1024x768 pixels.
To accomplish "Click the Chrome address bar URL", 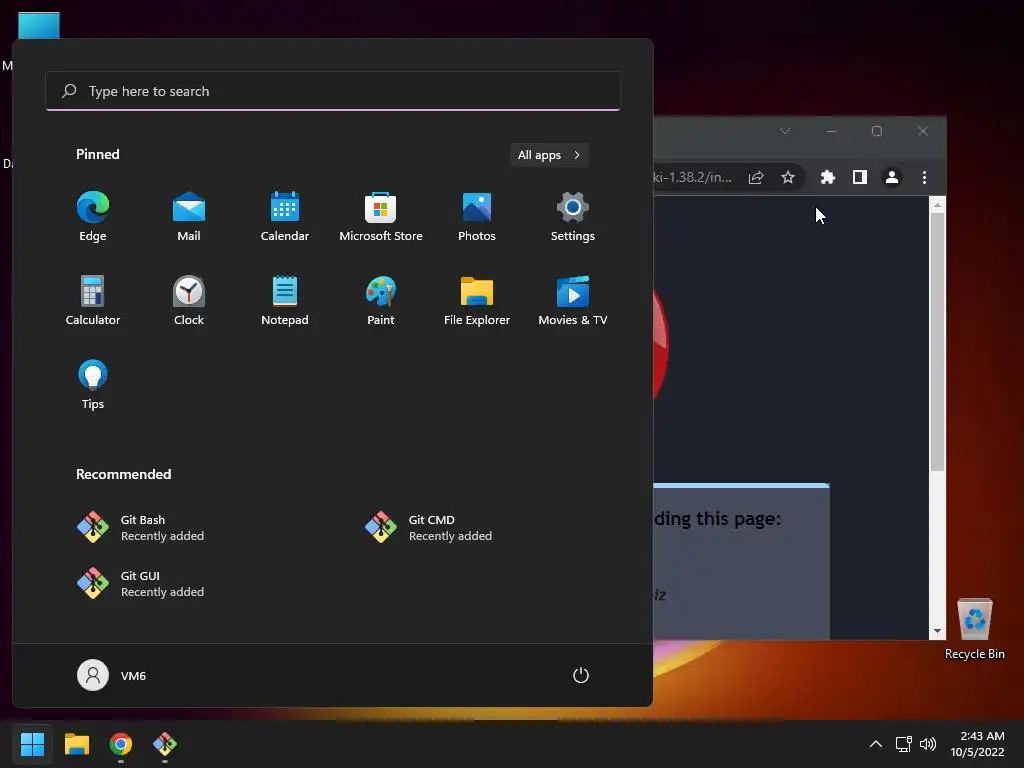I will pos(693,177).
